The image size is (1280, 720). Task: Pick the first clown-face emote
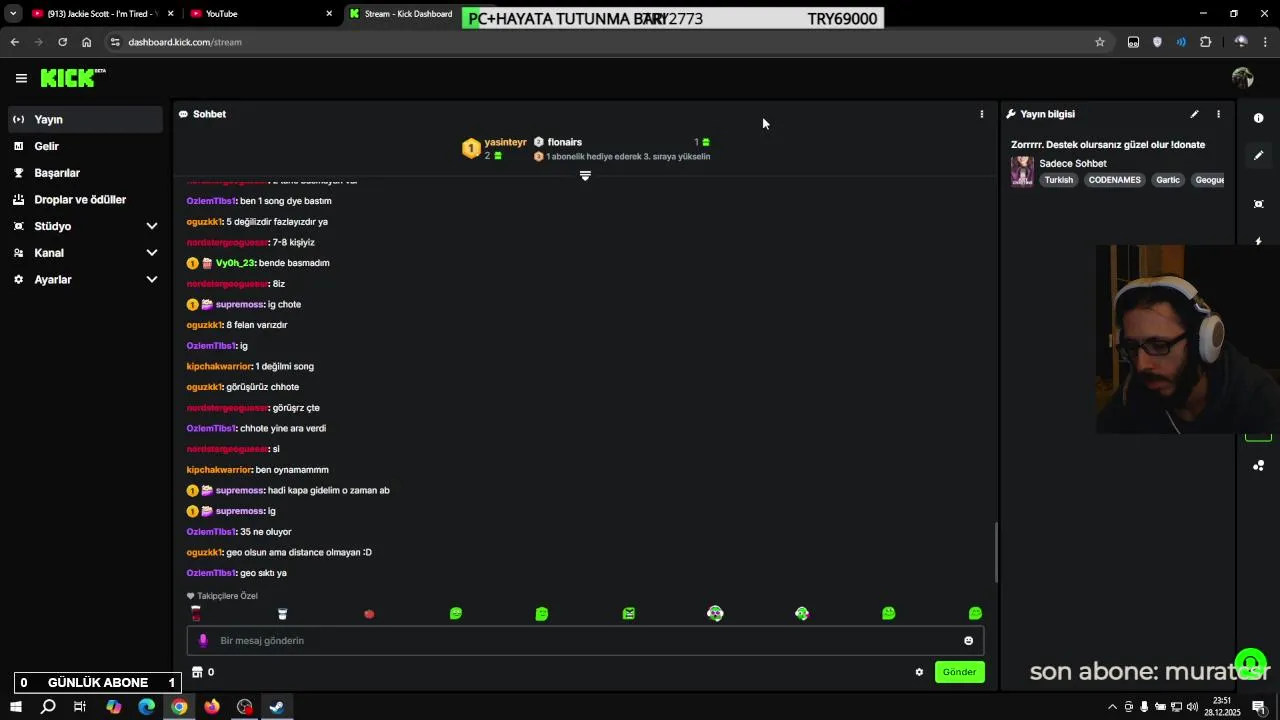pyautogui.click(x=715, y=614)
